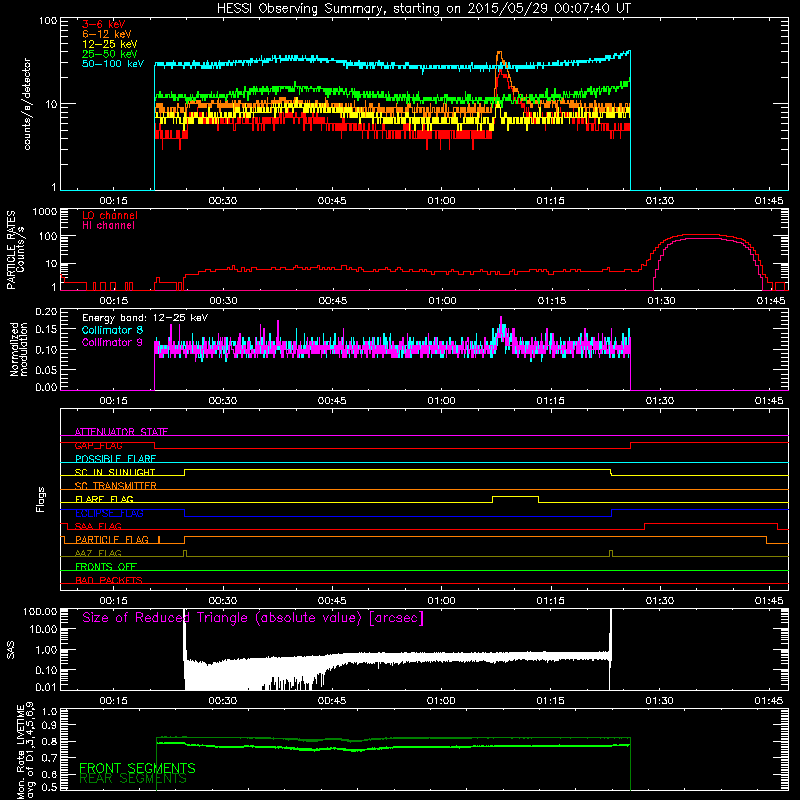Click the HI channel legend label
The width and height of the screenshot is (800, 800).
(108, 226)
